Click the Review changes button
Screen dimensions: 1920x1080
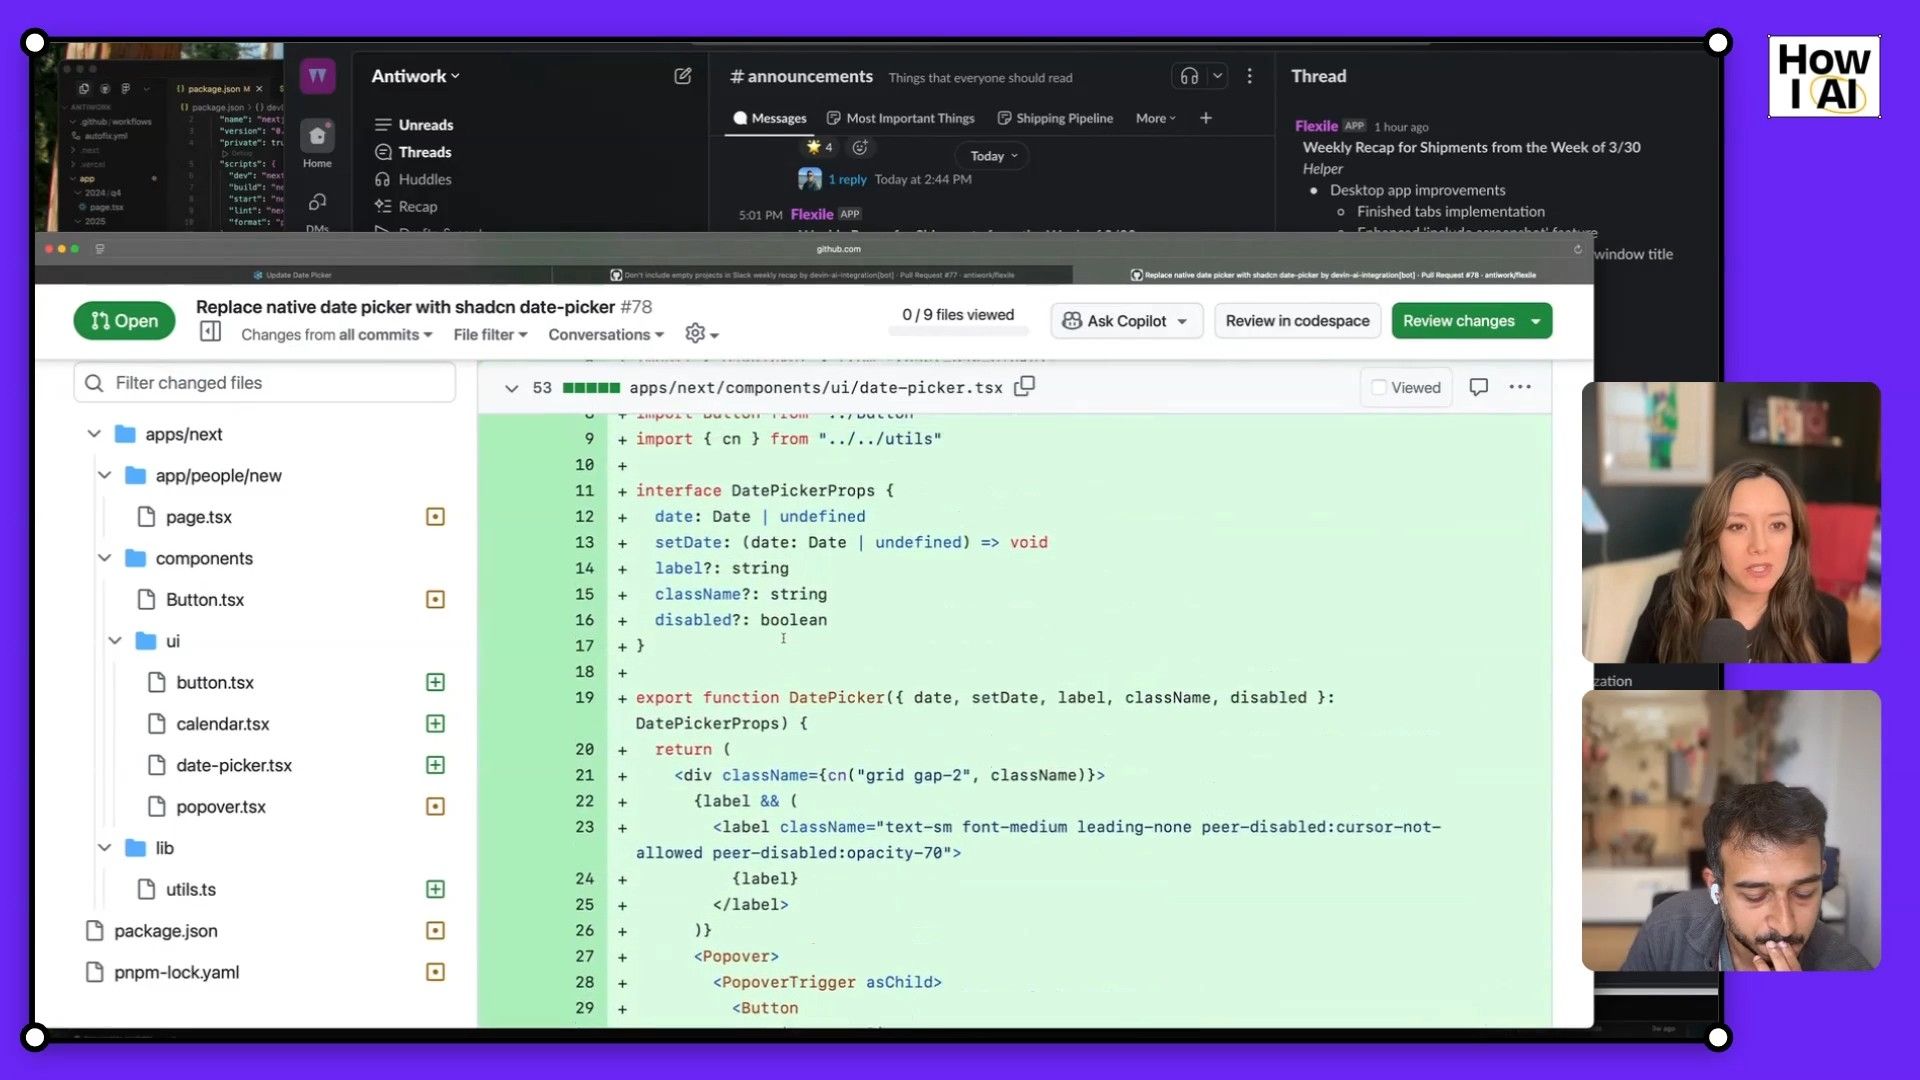tap(1458, 321)
